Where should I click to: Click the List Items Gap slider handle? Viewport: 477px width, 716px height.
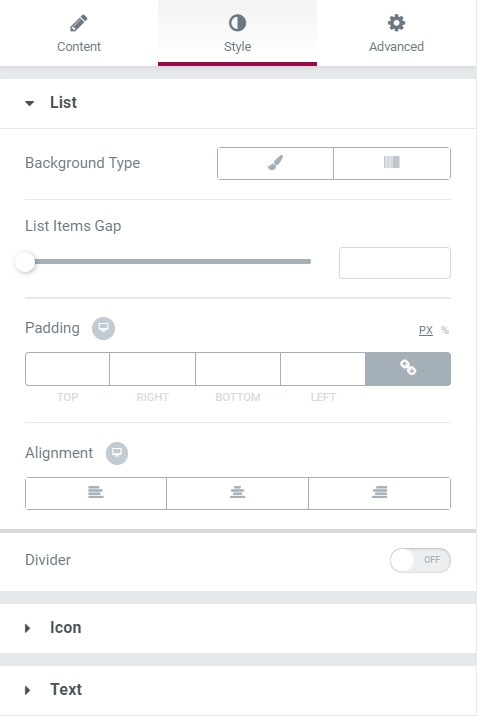pos(25,262)
